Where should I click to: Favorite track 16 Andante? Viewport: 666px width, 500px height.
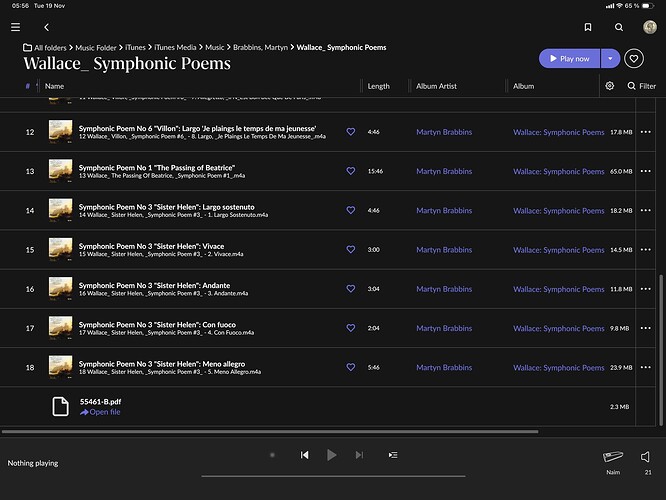(350, 288)
